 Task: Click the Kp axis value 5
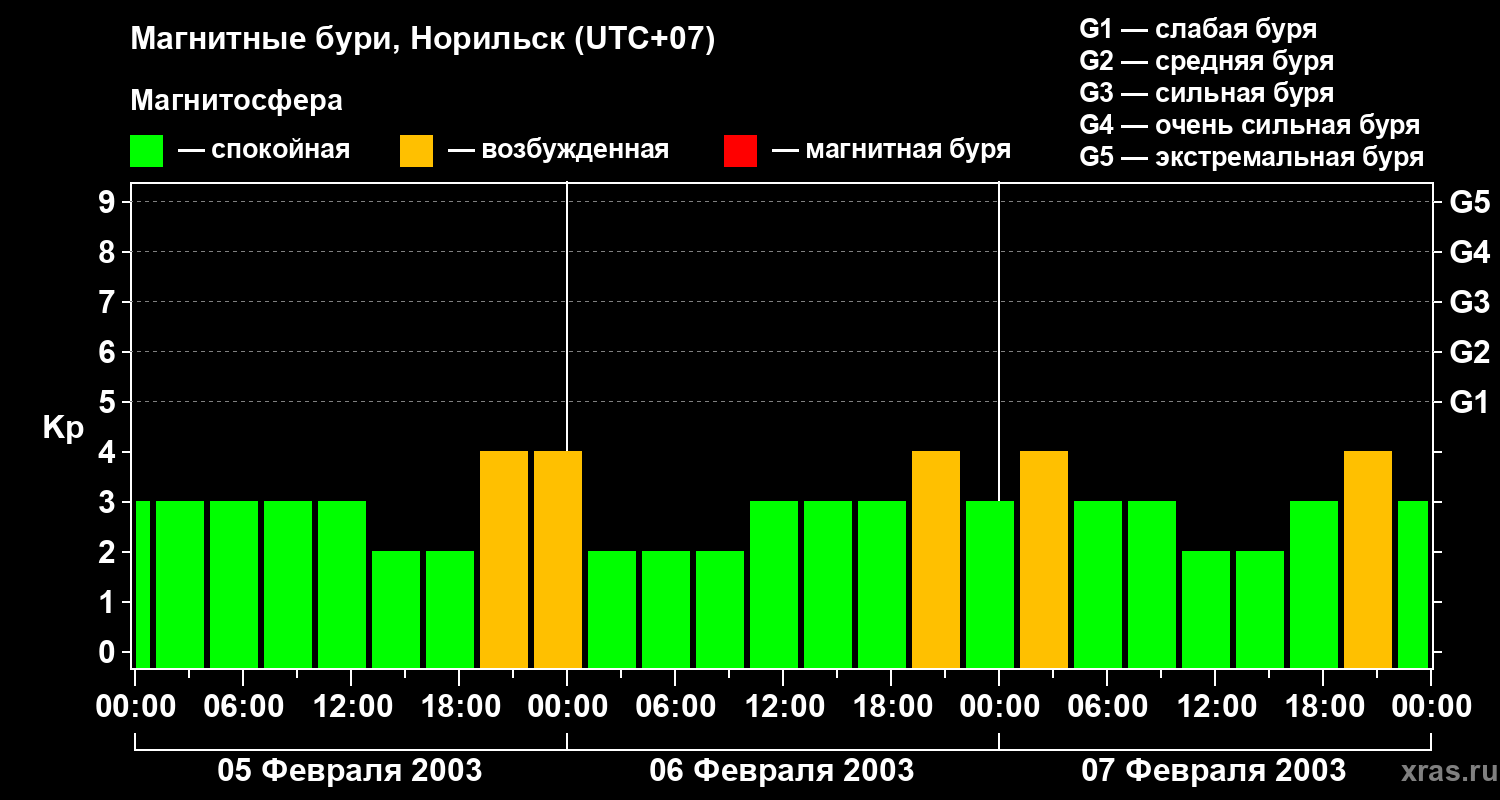109,402
